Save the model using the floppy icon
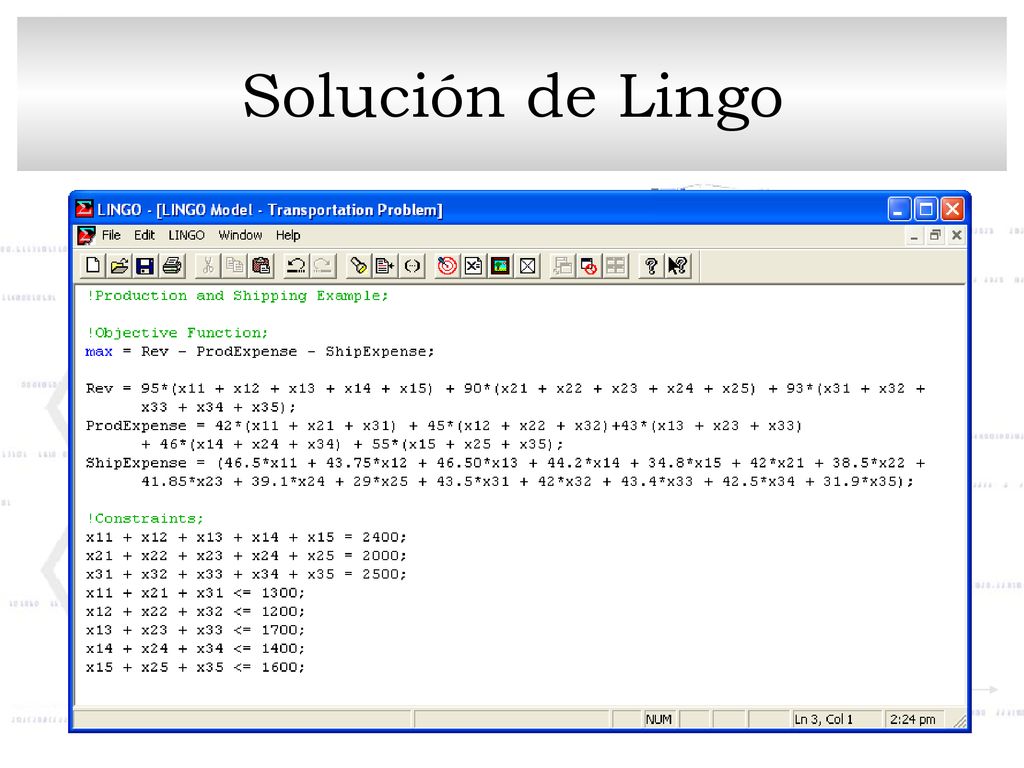This screenshot has width=1024, height=768. coord(145,266)
